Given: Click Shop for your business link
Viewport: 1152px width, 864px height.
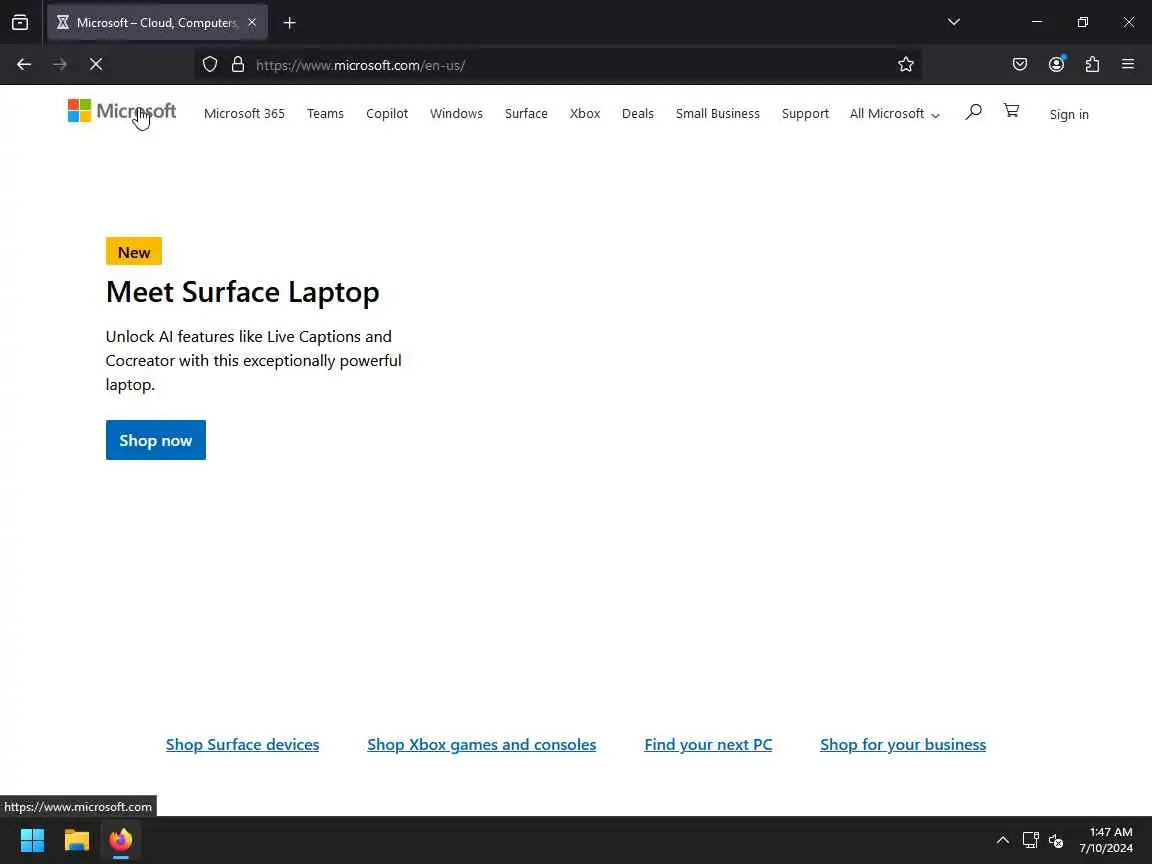Looking at the screenshot, I should pos(903,744).
